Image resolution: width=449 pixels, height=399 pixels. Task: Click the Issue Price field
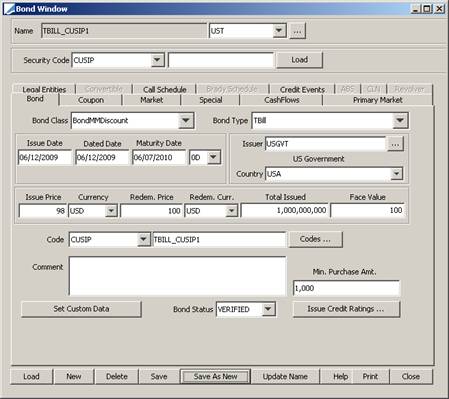tap(43, 211)
